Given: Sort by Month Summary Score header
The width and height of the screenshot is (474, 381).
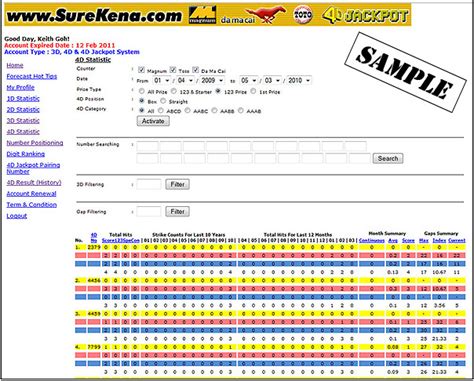Looking at the screenshot, I should [408, 240].
